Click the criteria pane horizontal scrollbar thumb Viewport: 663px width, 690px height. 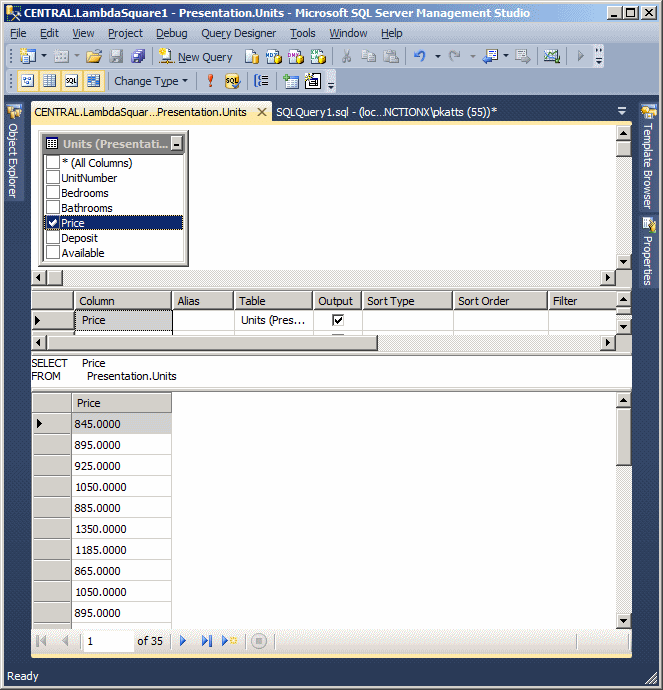pos(212,342)
